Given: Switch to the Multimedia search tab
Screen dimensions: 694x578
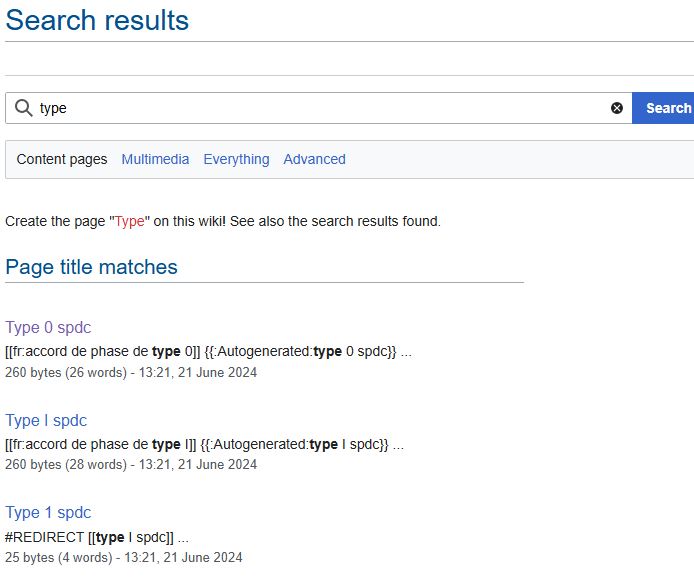Looking at the screenshot, I should [155, 159].
